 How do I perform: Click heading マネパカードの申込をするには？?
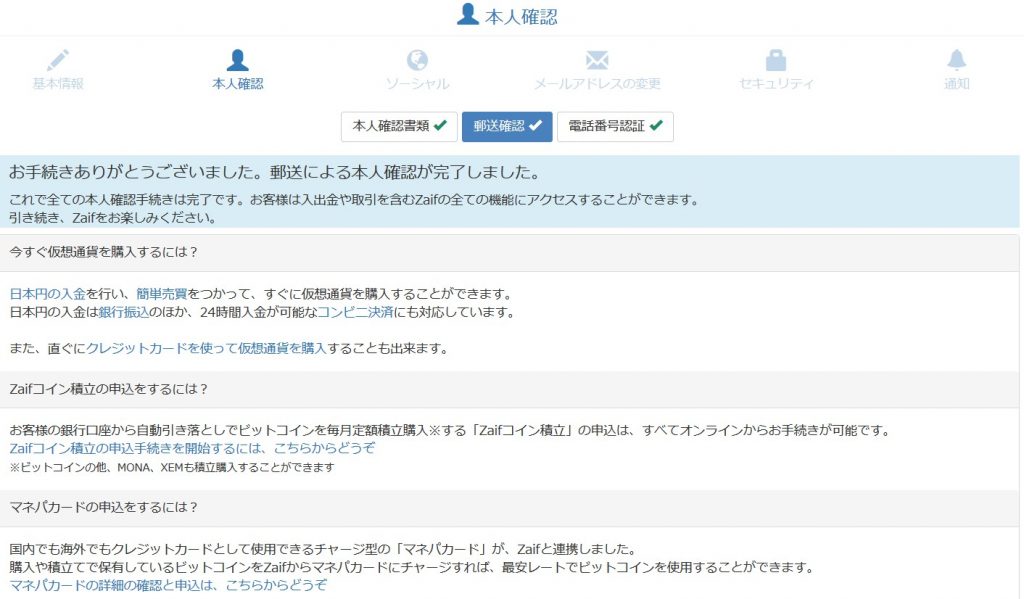[103, 507]
